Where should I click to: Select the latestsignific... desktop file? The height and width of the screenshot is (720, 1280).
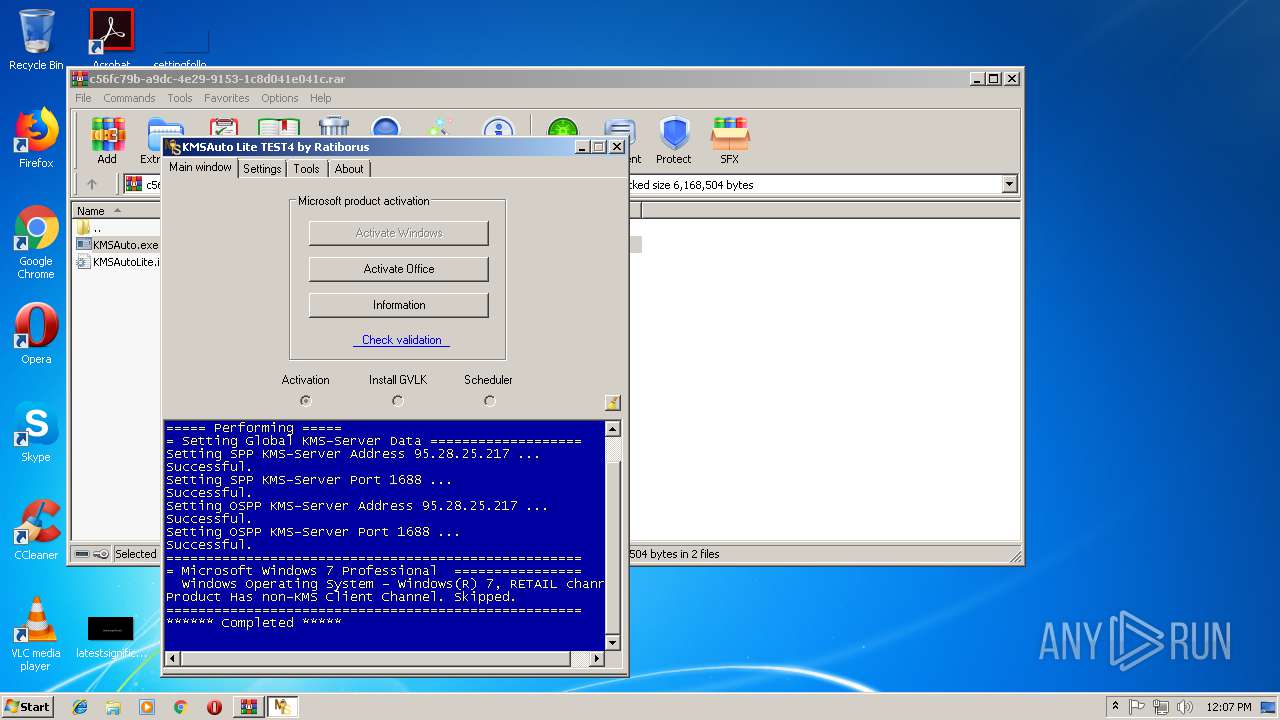pyautogui.click(x=111, y=637)
